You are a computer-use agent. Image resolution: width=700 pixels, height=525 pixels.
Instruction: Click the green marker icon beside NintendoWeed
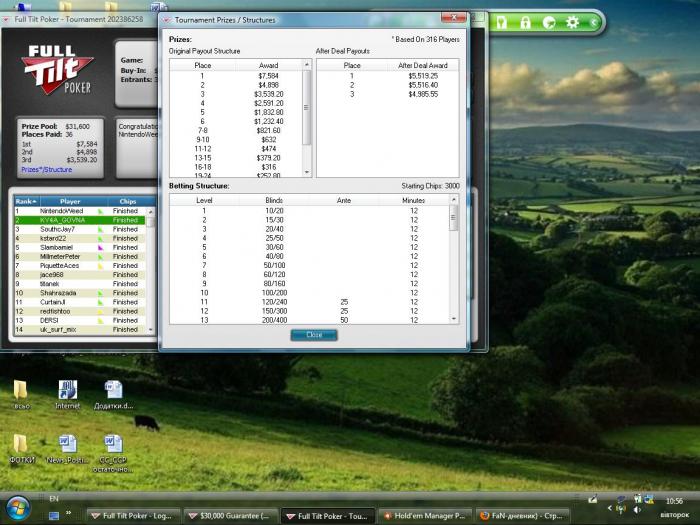pos(100,211)
